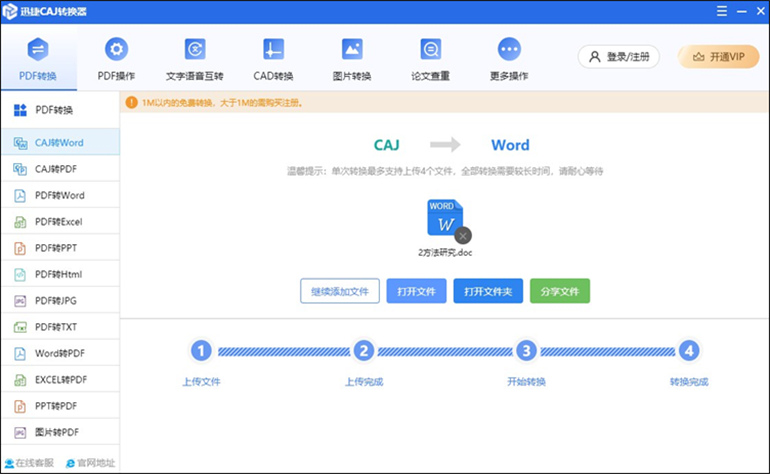Image resolution: width=770 pixels, height=474 pixels.
Task: Click the 图片转PDF sidebar icon
Action: pyautogui.click(x=20, y=432)
